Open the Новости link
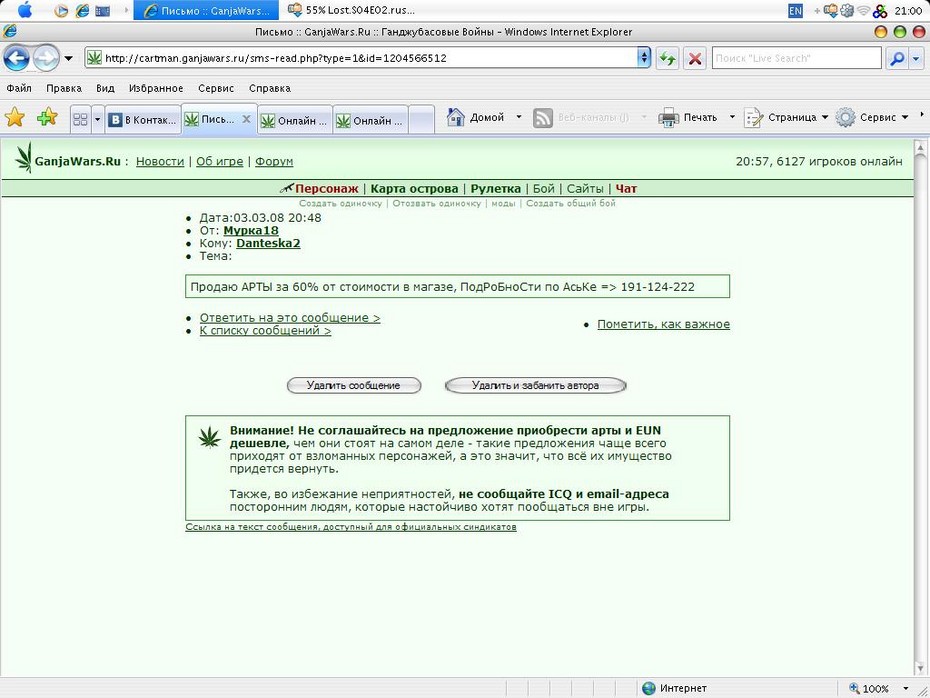This screenshot has width=930, height=698. click(x=160, y=161)
